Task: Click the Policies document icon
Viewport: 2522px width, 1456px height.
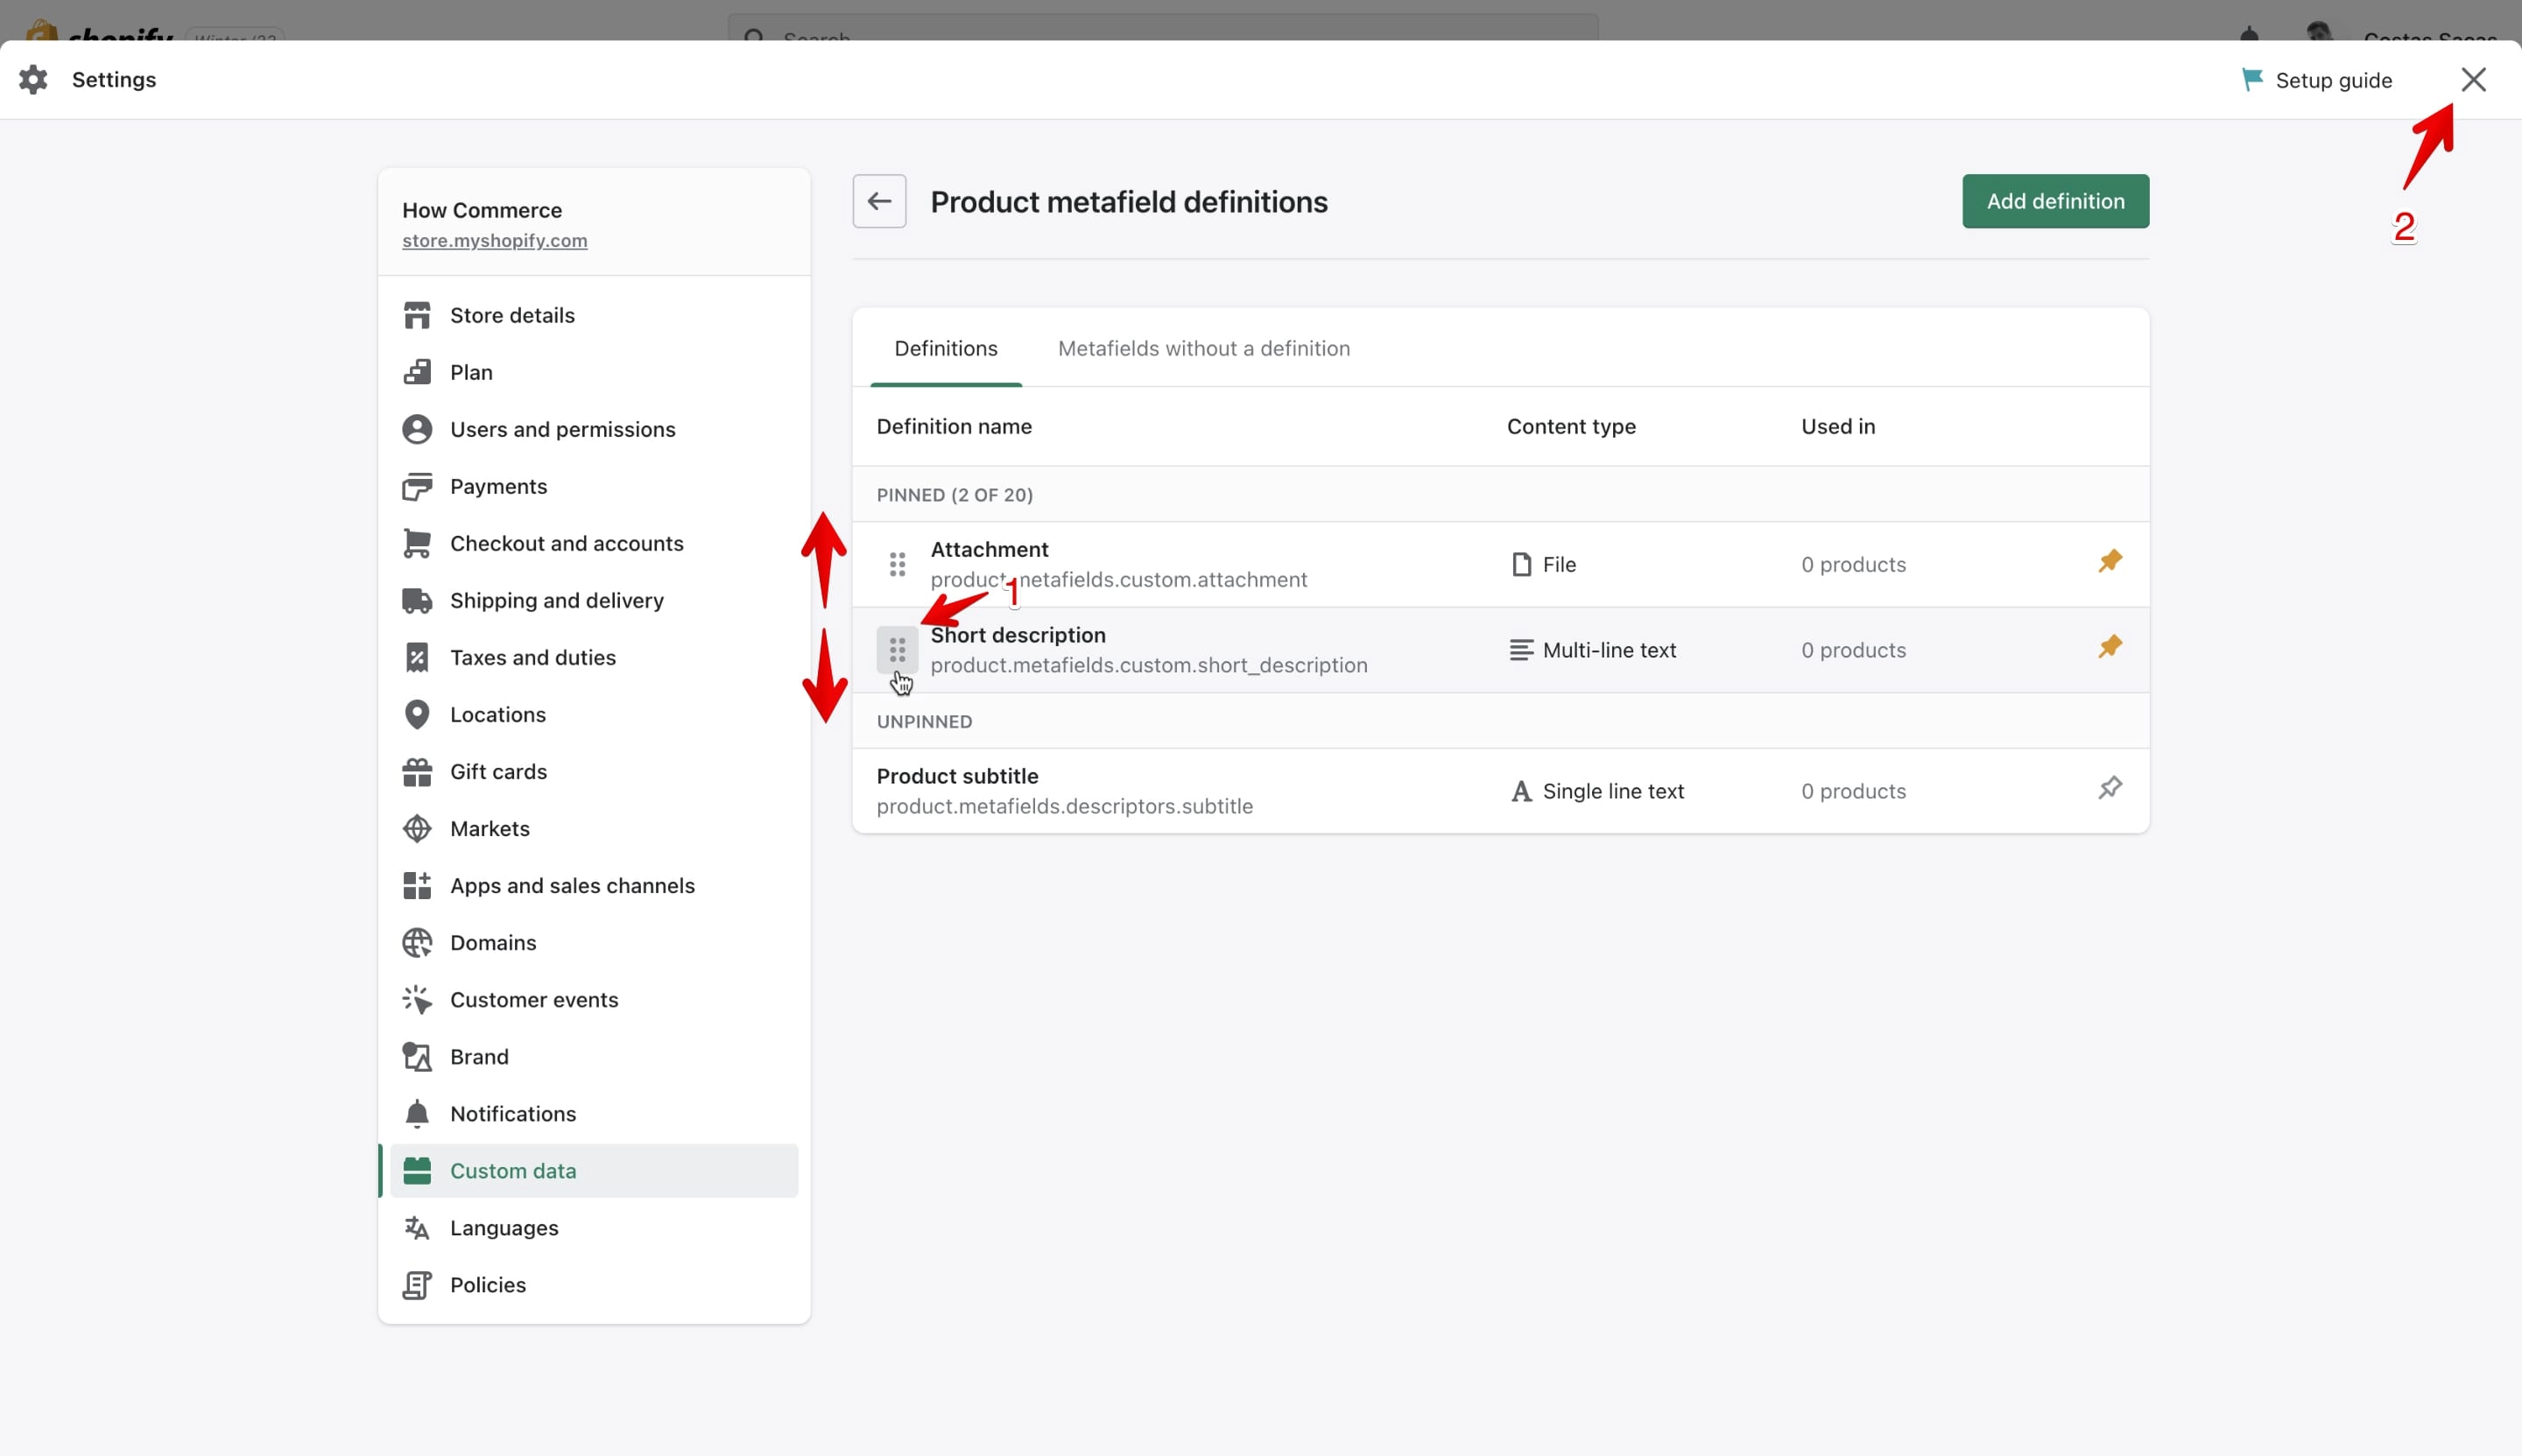Action: point(417,1284)
